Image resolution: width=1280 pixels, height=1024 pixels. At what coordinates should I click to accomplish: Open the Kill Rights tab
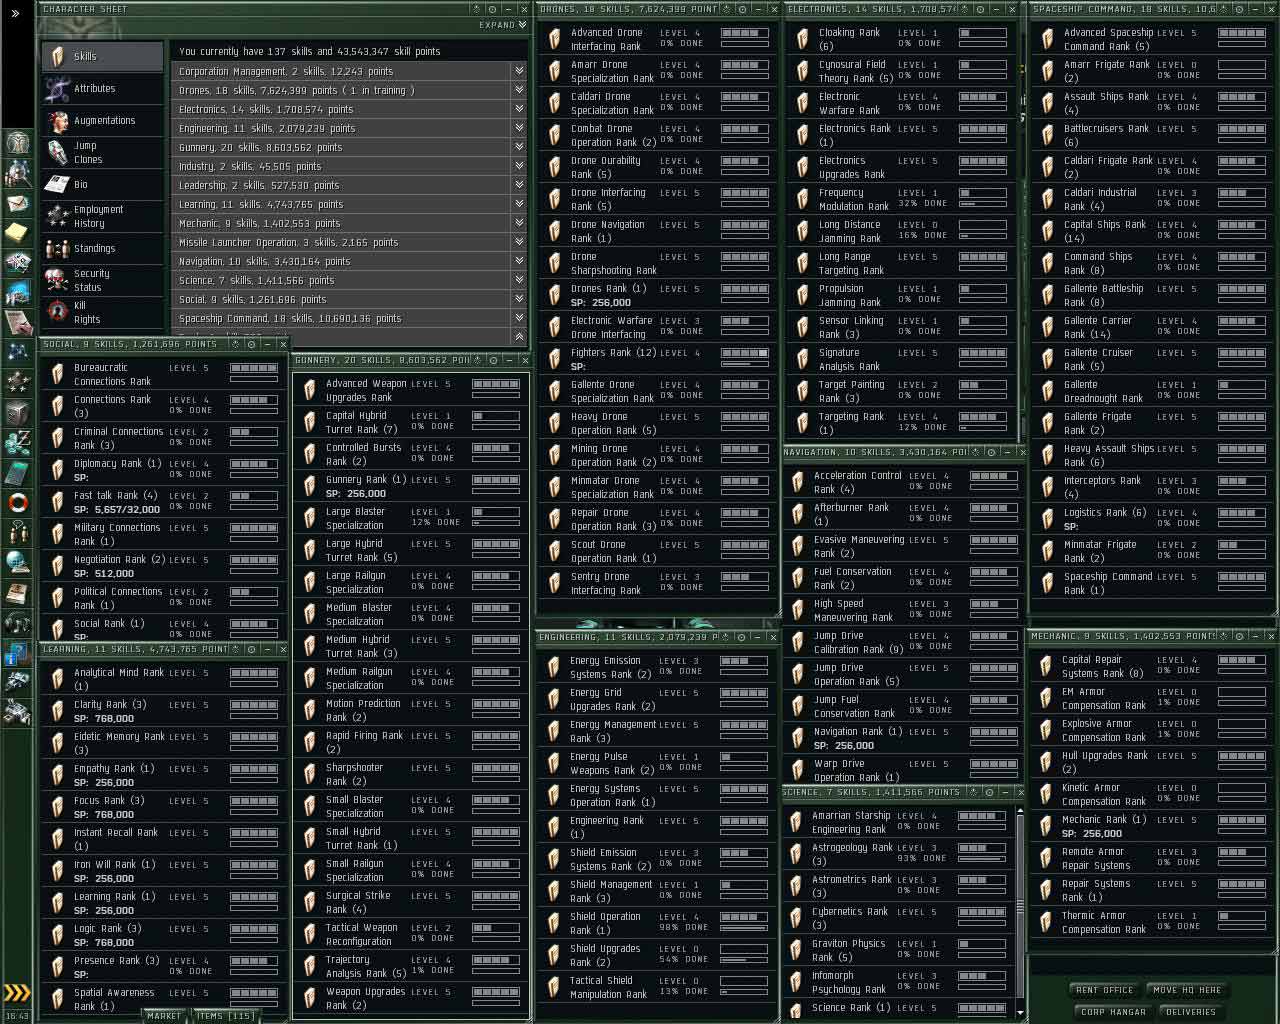pos(103,312)
